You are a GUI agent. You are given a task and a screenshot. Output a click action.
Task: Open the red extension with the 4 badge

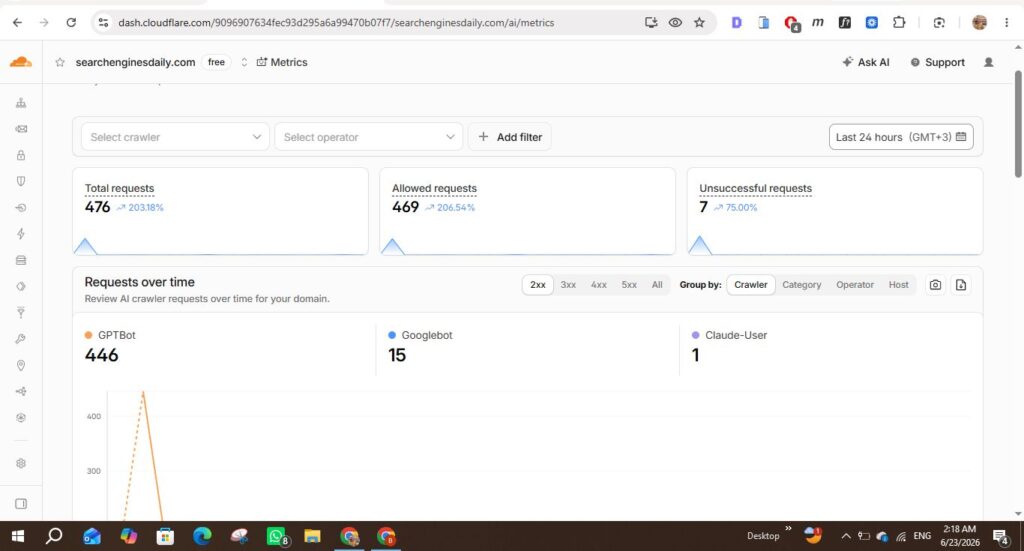[792, 24]
